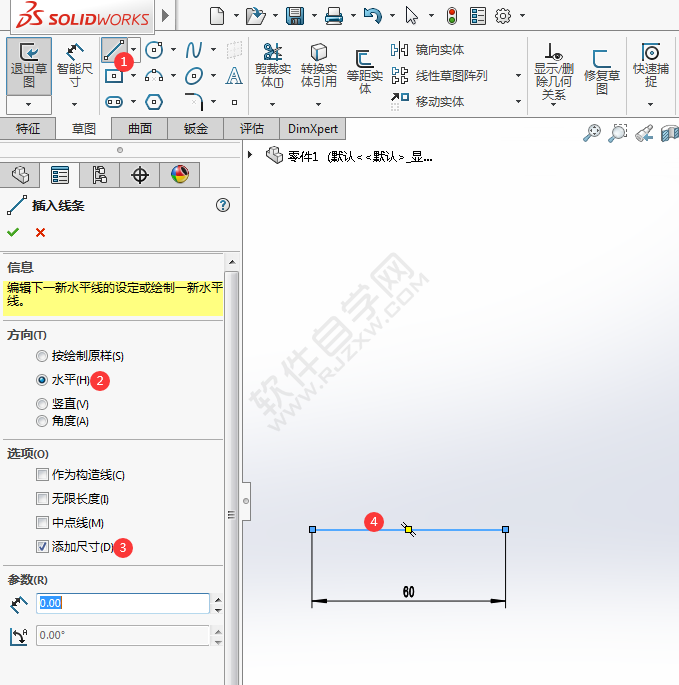The image size is (679, 685).
Task: Cancel Insert Line with red X
Action: tap(40, 232)
